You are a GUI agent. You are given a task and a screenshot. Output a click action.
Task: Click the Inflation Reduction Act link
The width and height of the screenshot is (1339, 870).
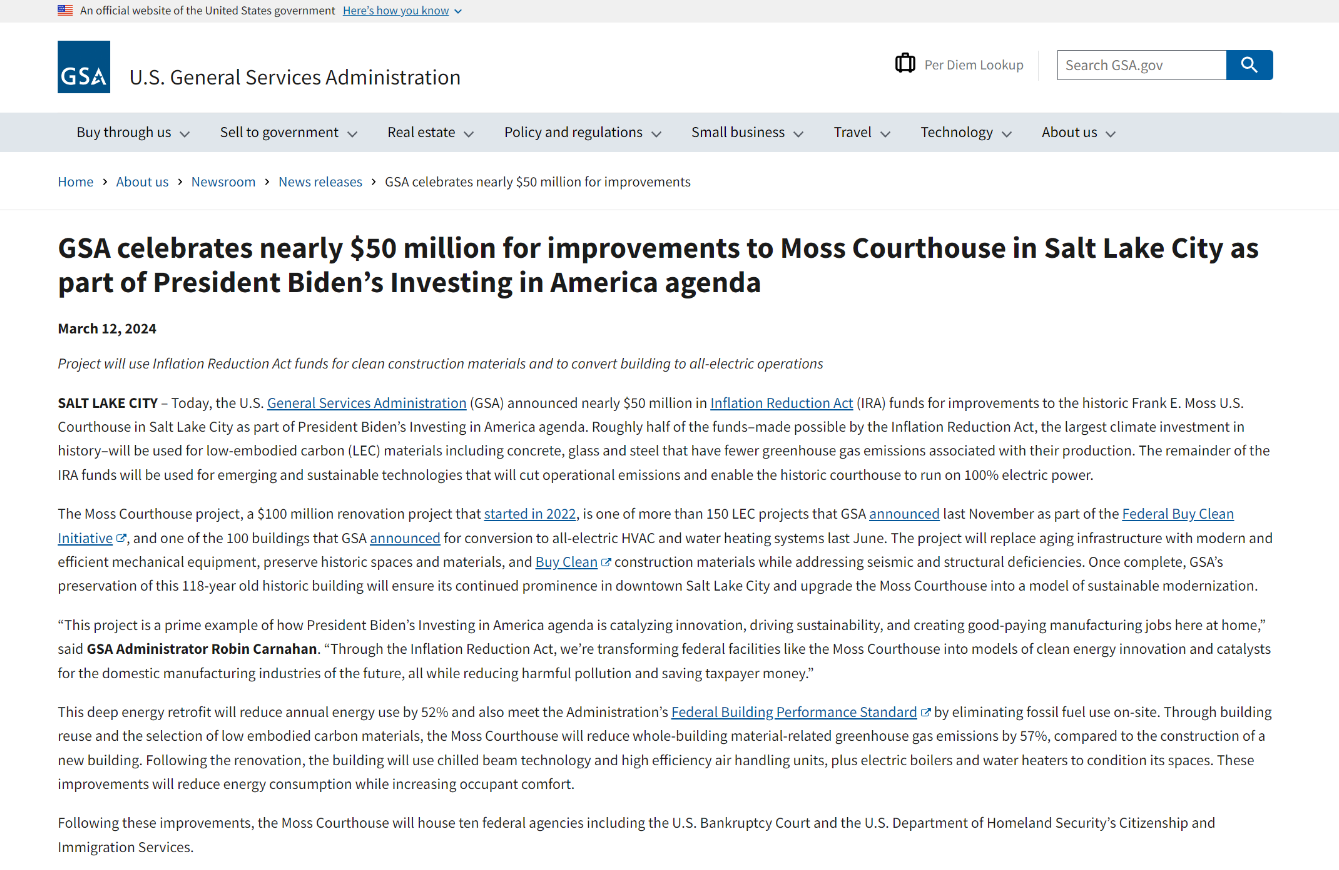point(781,403)
